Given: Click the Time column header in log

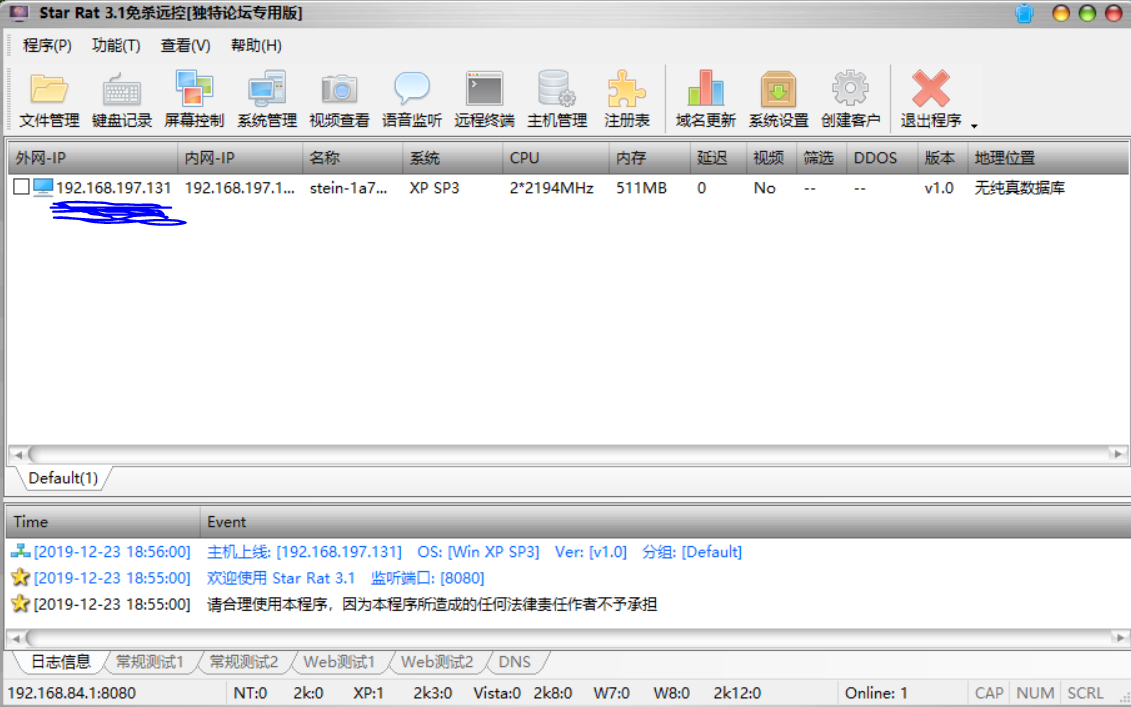Looking at the screenshot, I should (x=103, y=522).
